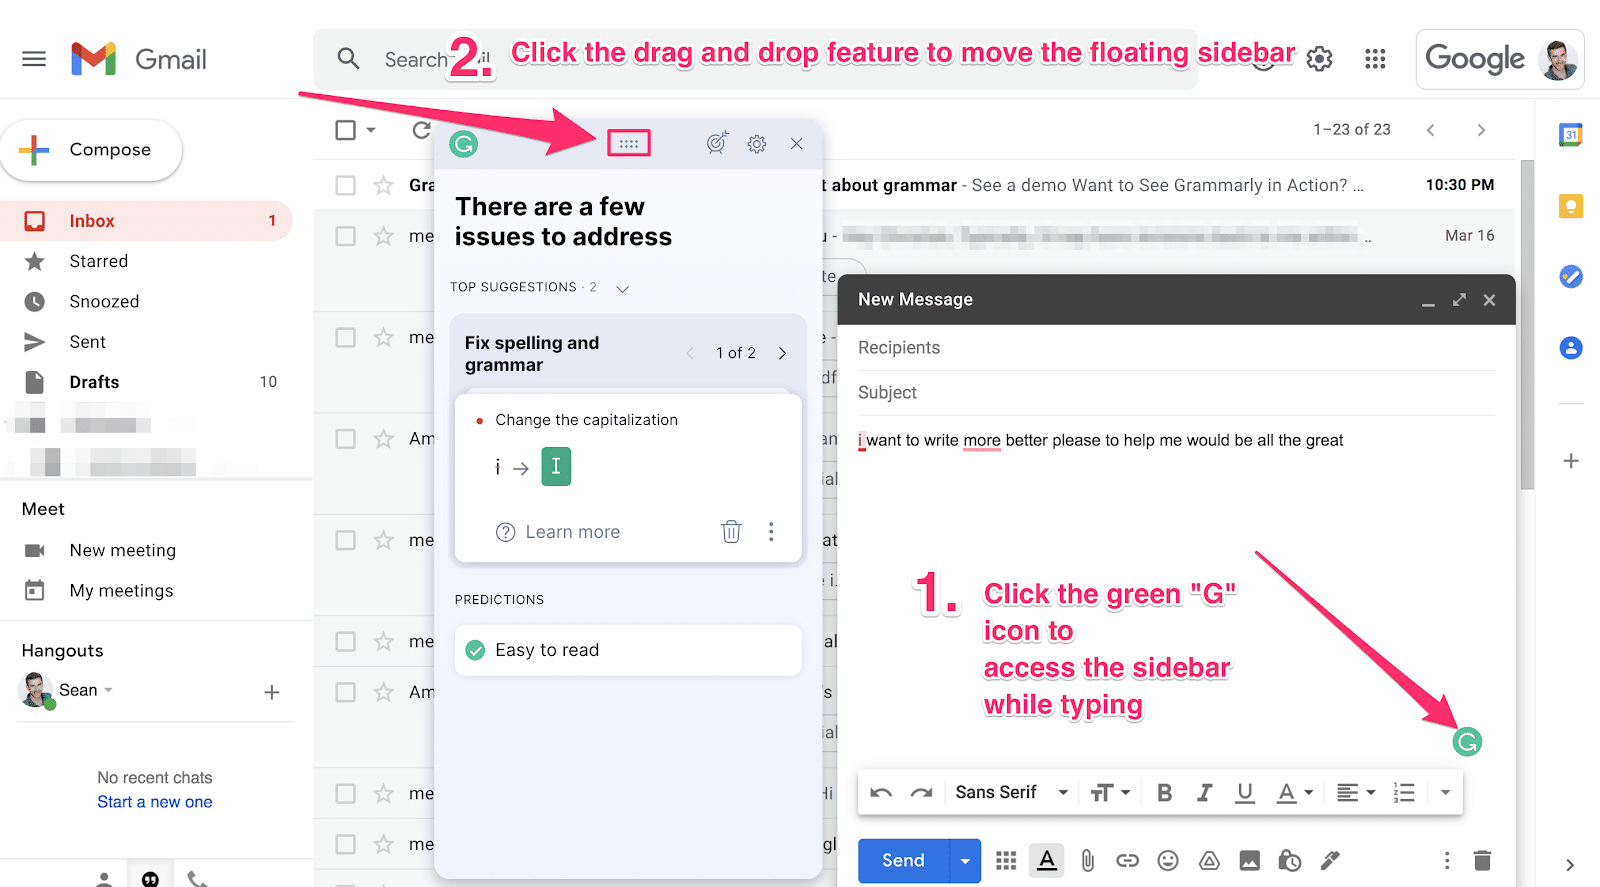Click the green Grammarly G logo in sidebar

tap(463, 144)
